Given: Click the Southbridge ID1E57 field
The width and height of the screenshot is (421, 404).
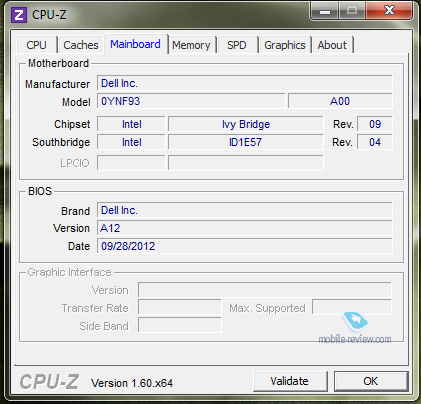Looking at the screenshot, I should (x=246, y=142).
